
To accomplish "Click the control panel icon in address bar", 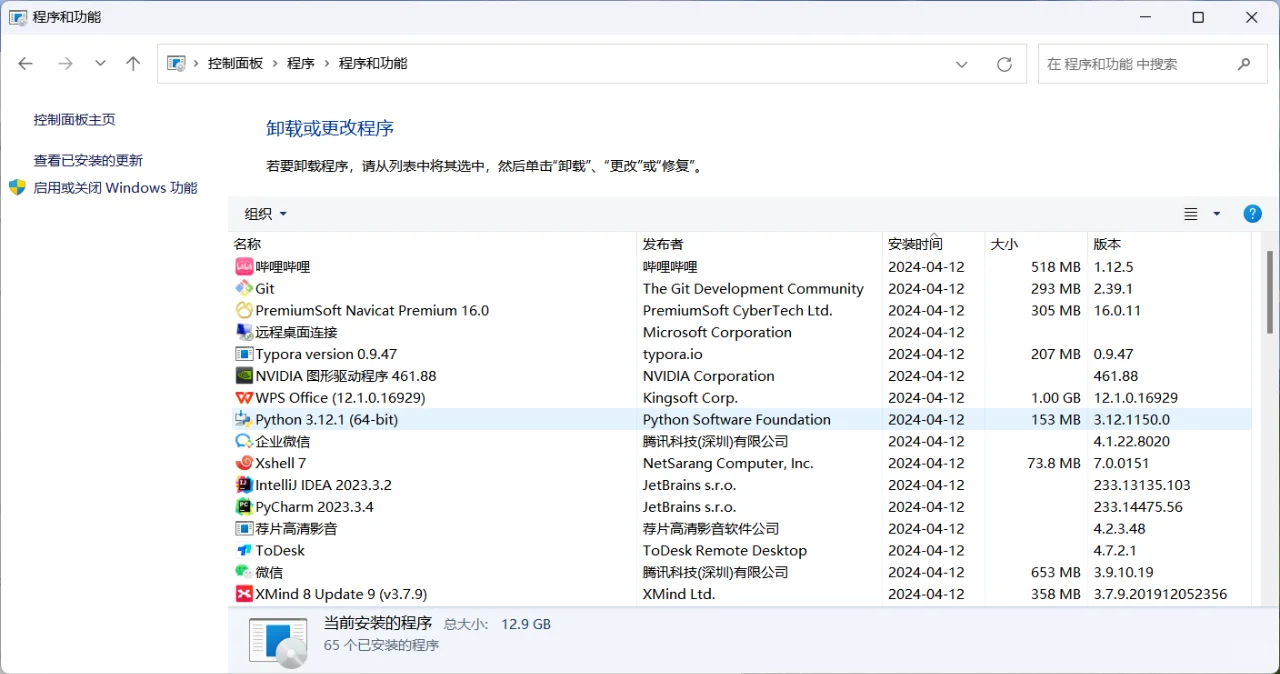I will (176, 63).
